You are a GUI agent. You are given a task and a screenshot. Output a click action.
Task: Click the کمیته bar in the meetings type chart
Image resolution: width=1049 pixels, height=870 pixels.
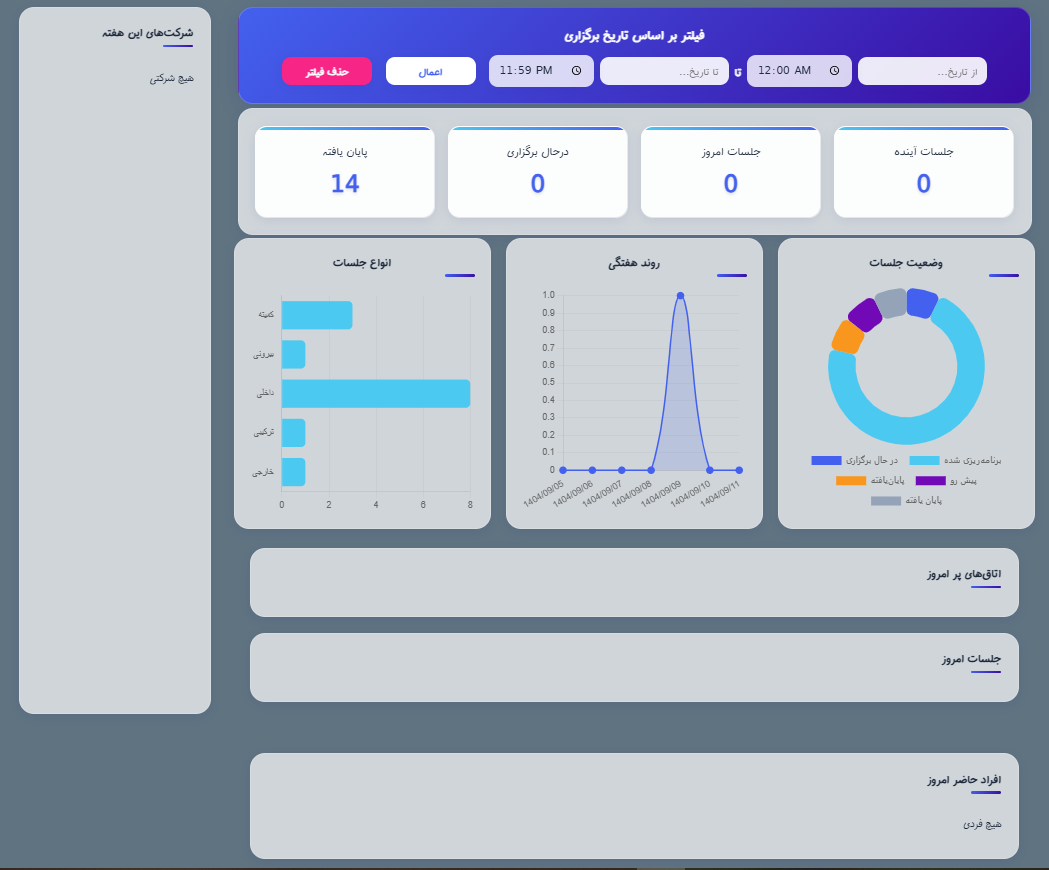coord(317,314)
